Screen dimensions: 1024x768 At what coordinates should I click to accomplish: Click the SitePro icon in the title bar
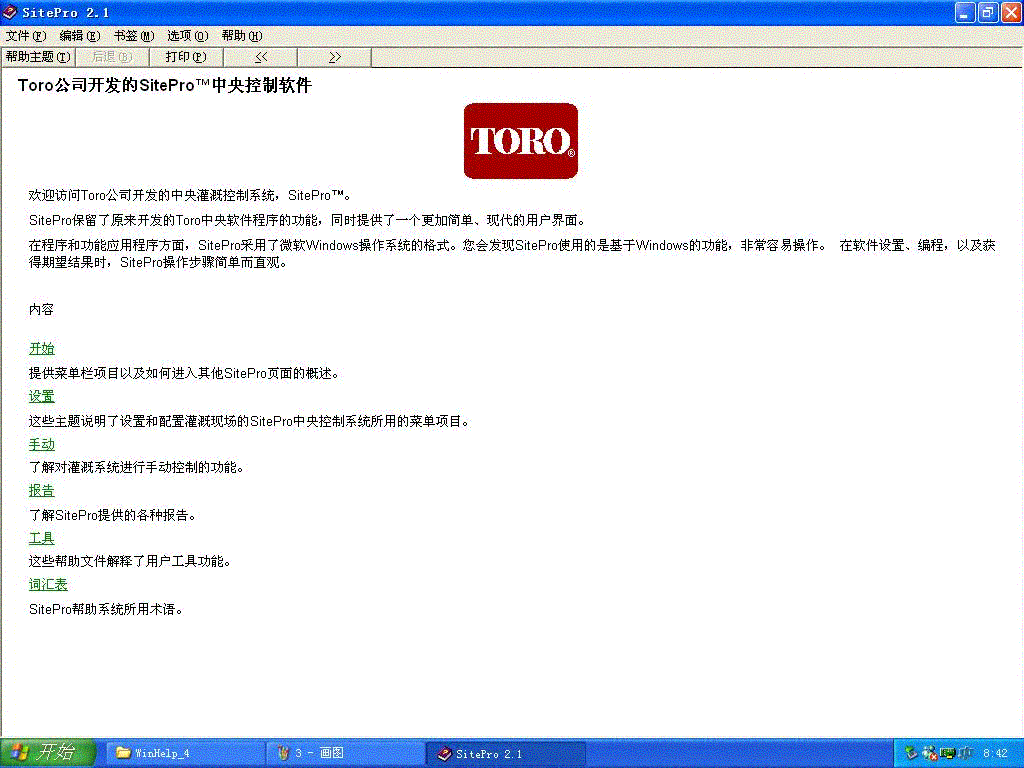coord(9,12)
